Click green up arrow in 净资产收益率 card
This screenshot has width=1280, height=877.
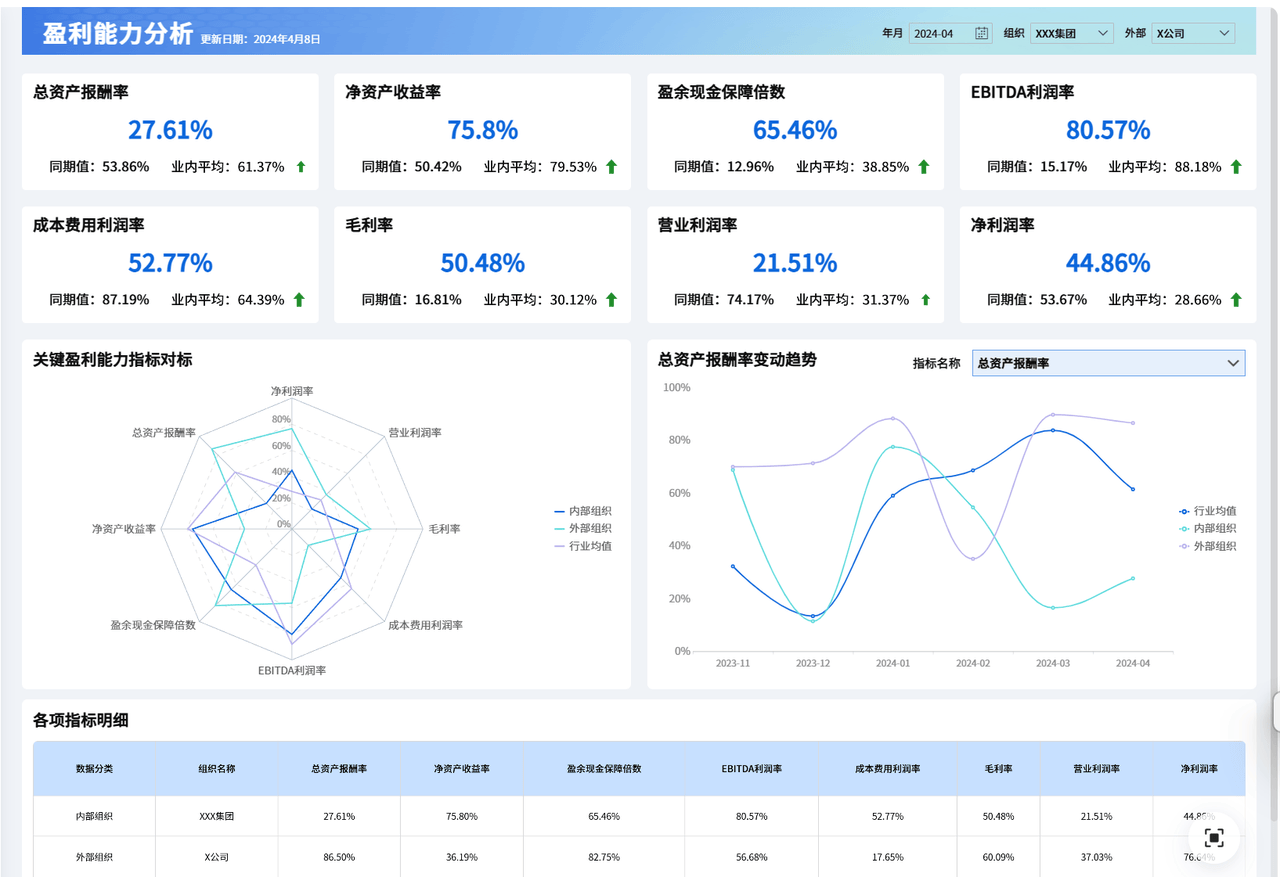612,167
